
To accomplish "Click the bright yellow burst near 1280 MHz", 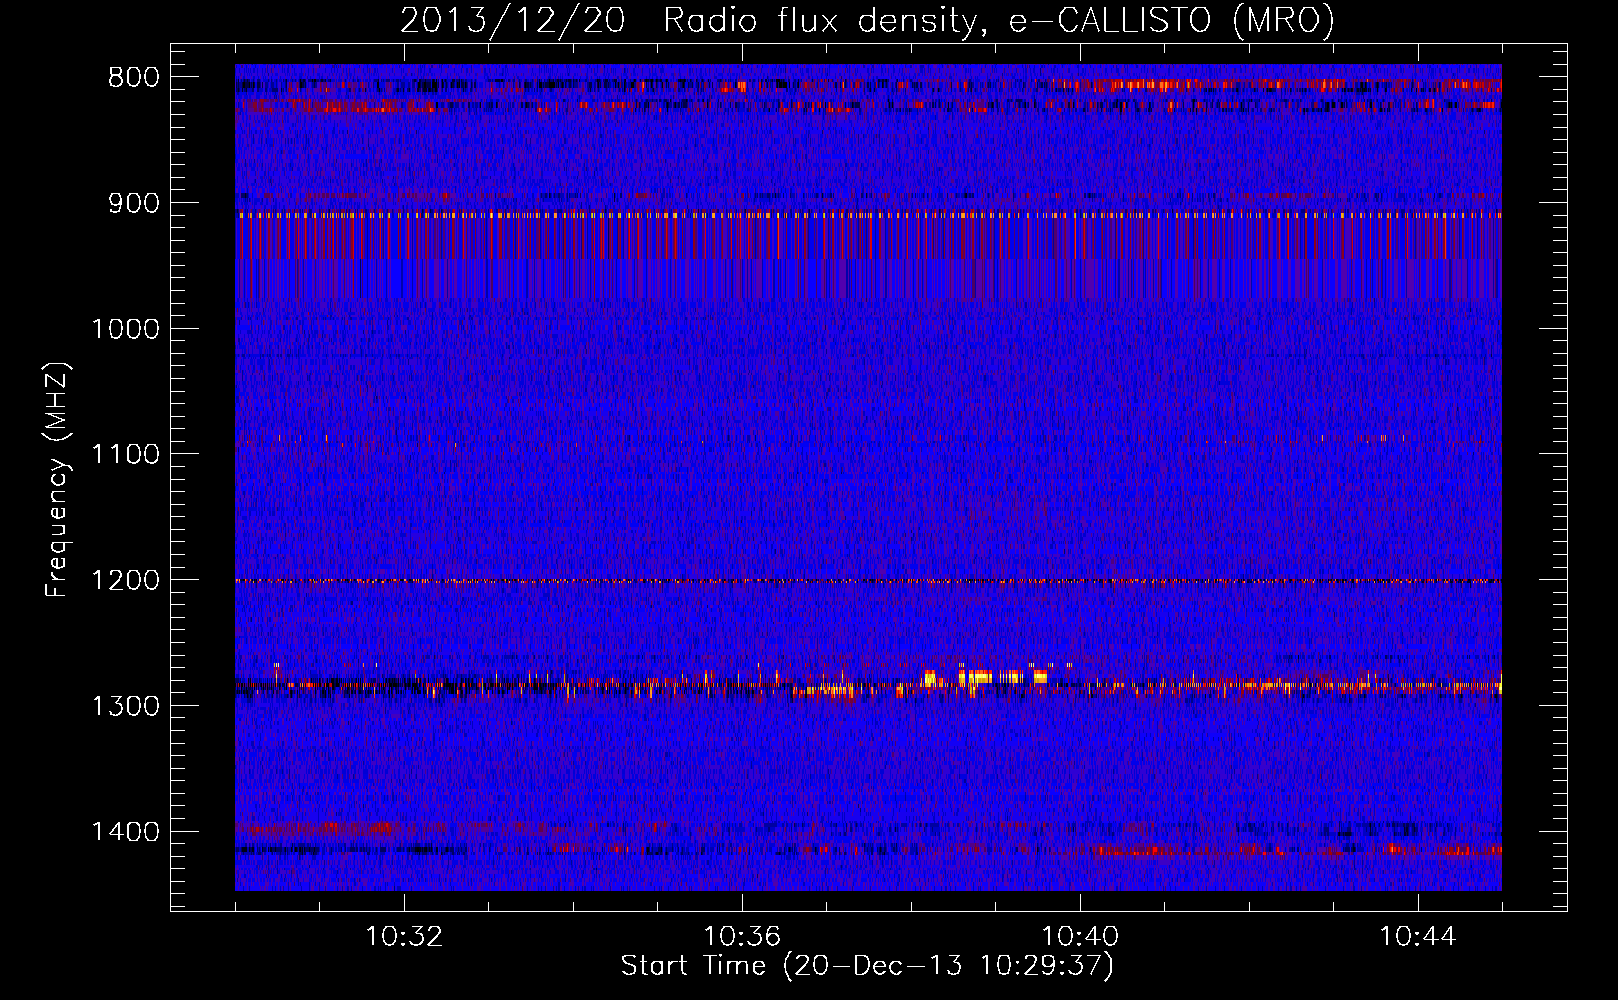I will click(986, 677).
